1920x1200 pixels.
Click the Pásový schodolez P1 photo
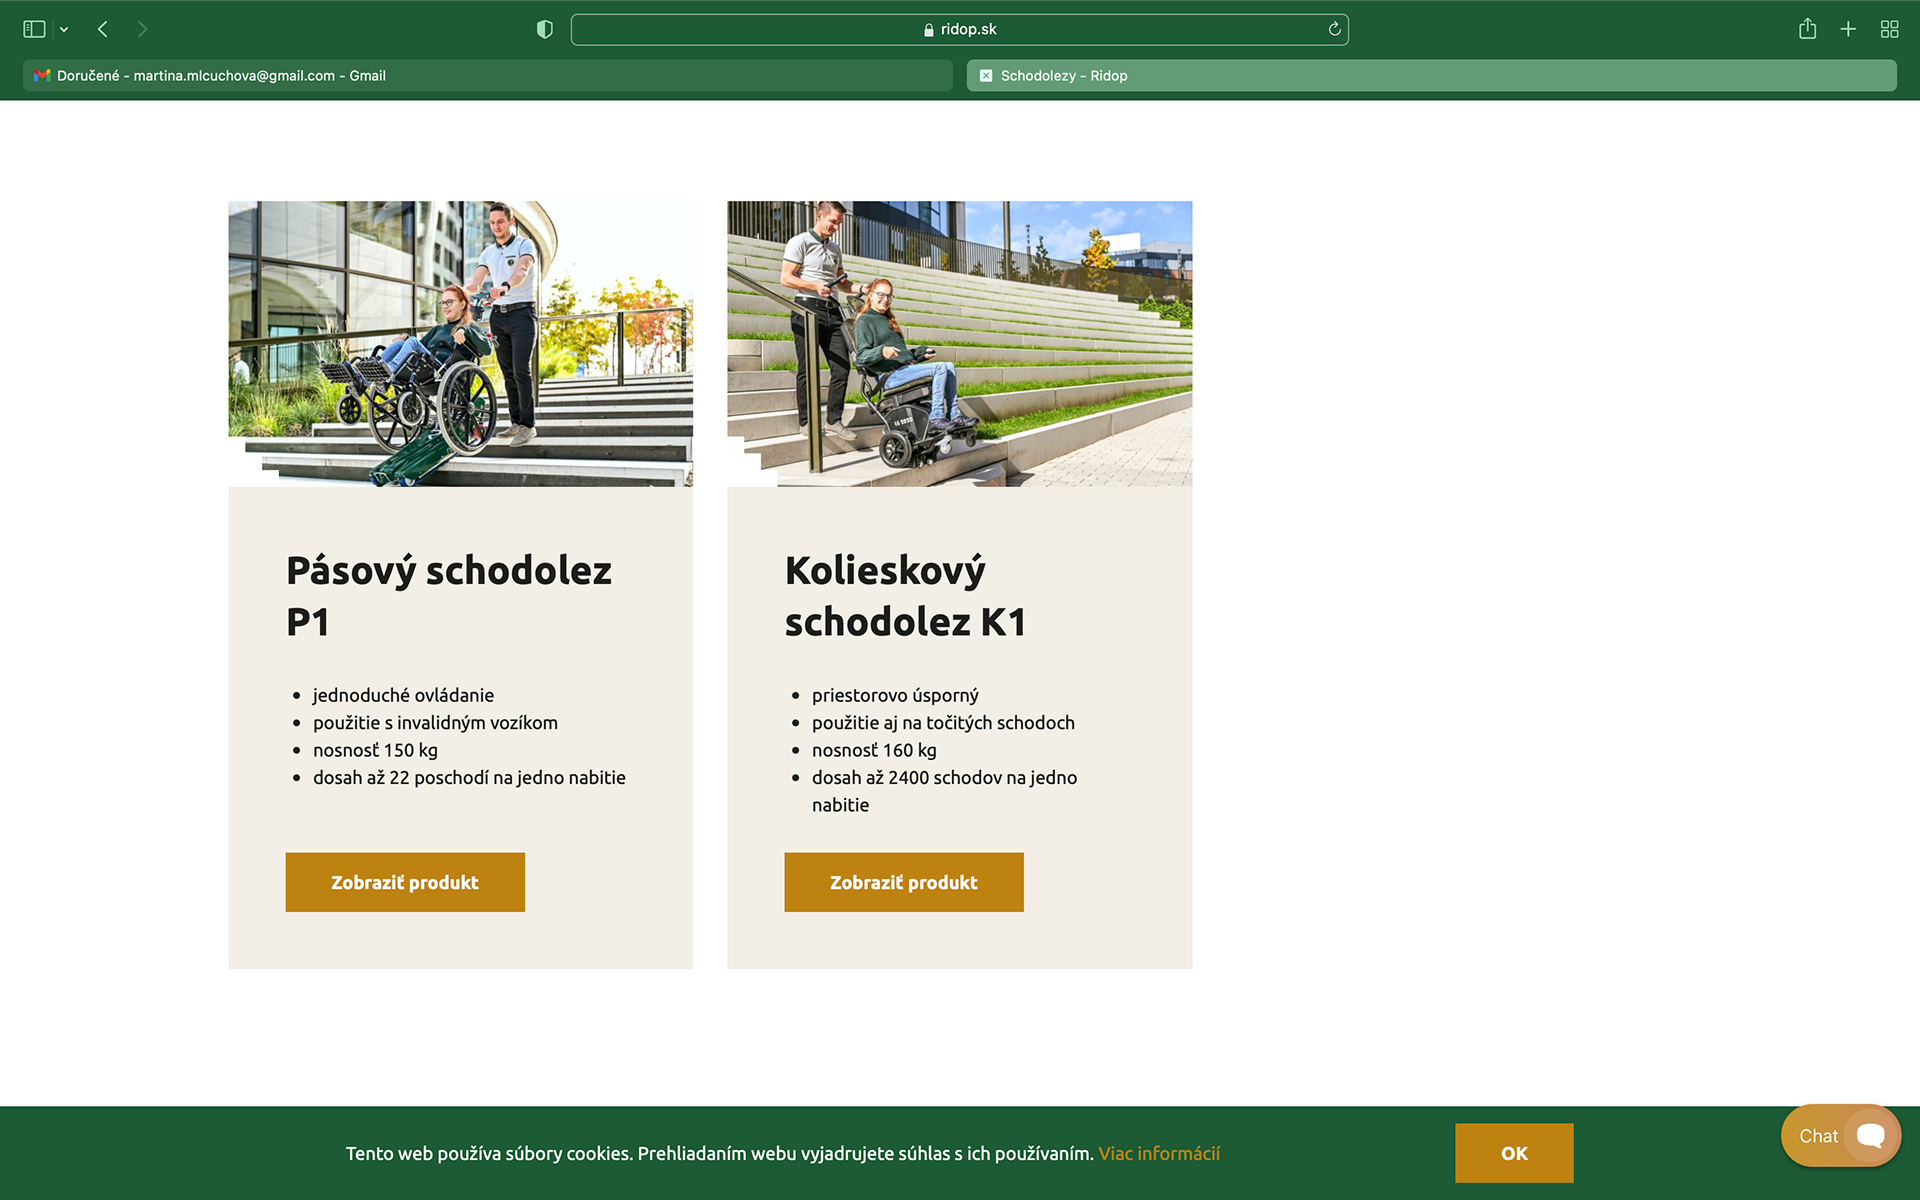[x=460, y=344]
